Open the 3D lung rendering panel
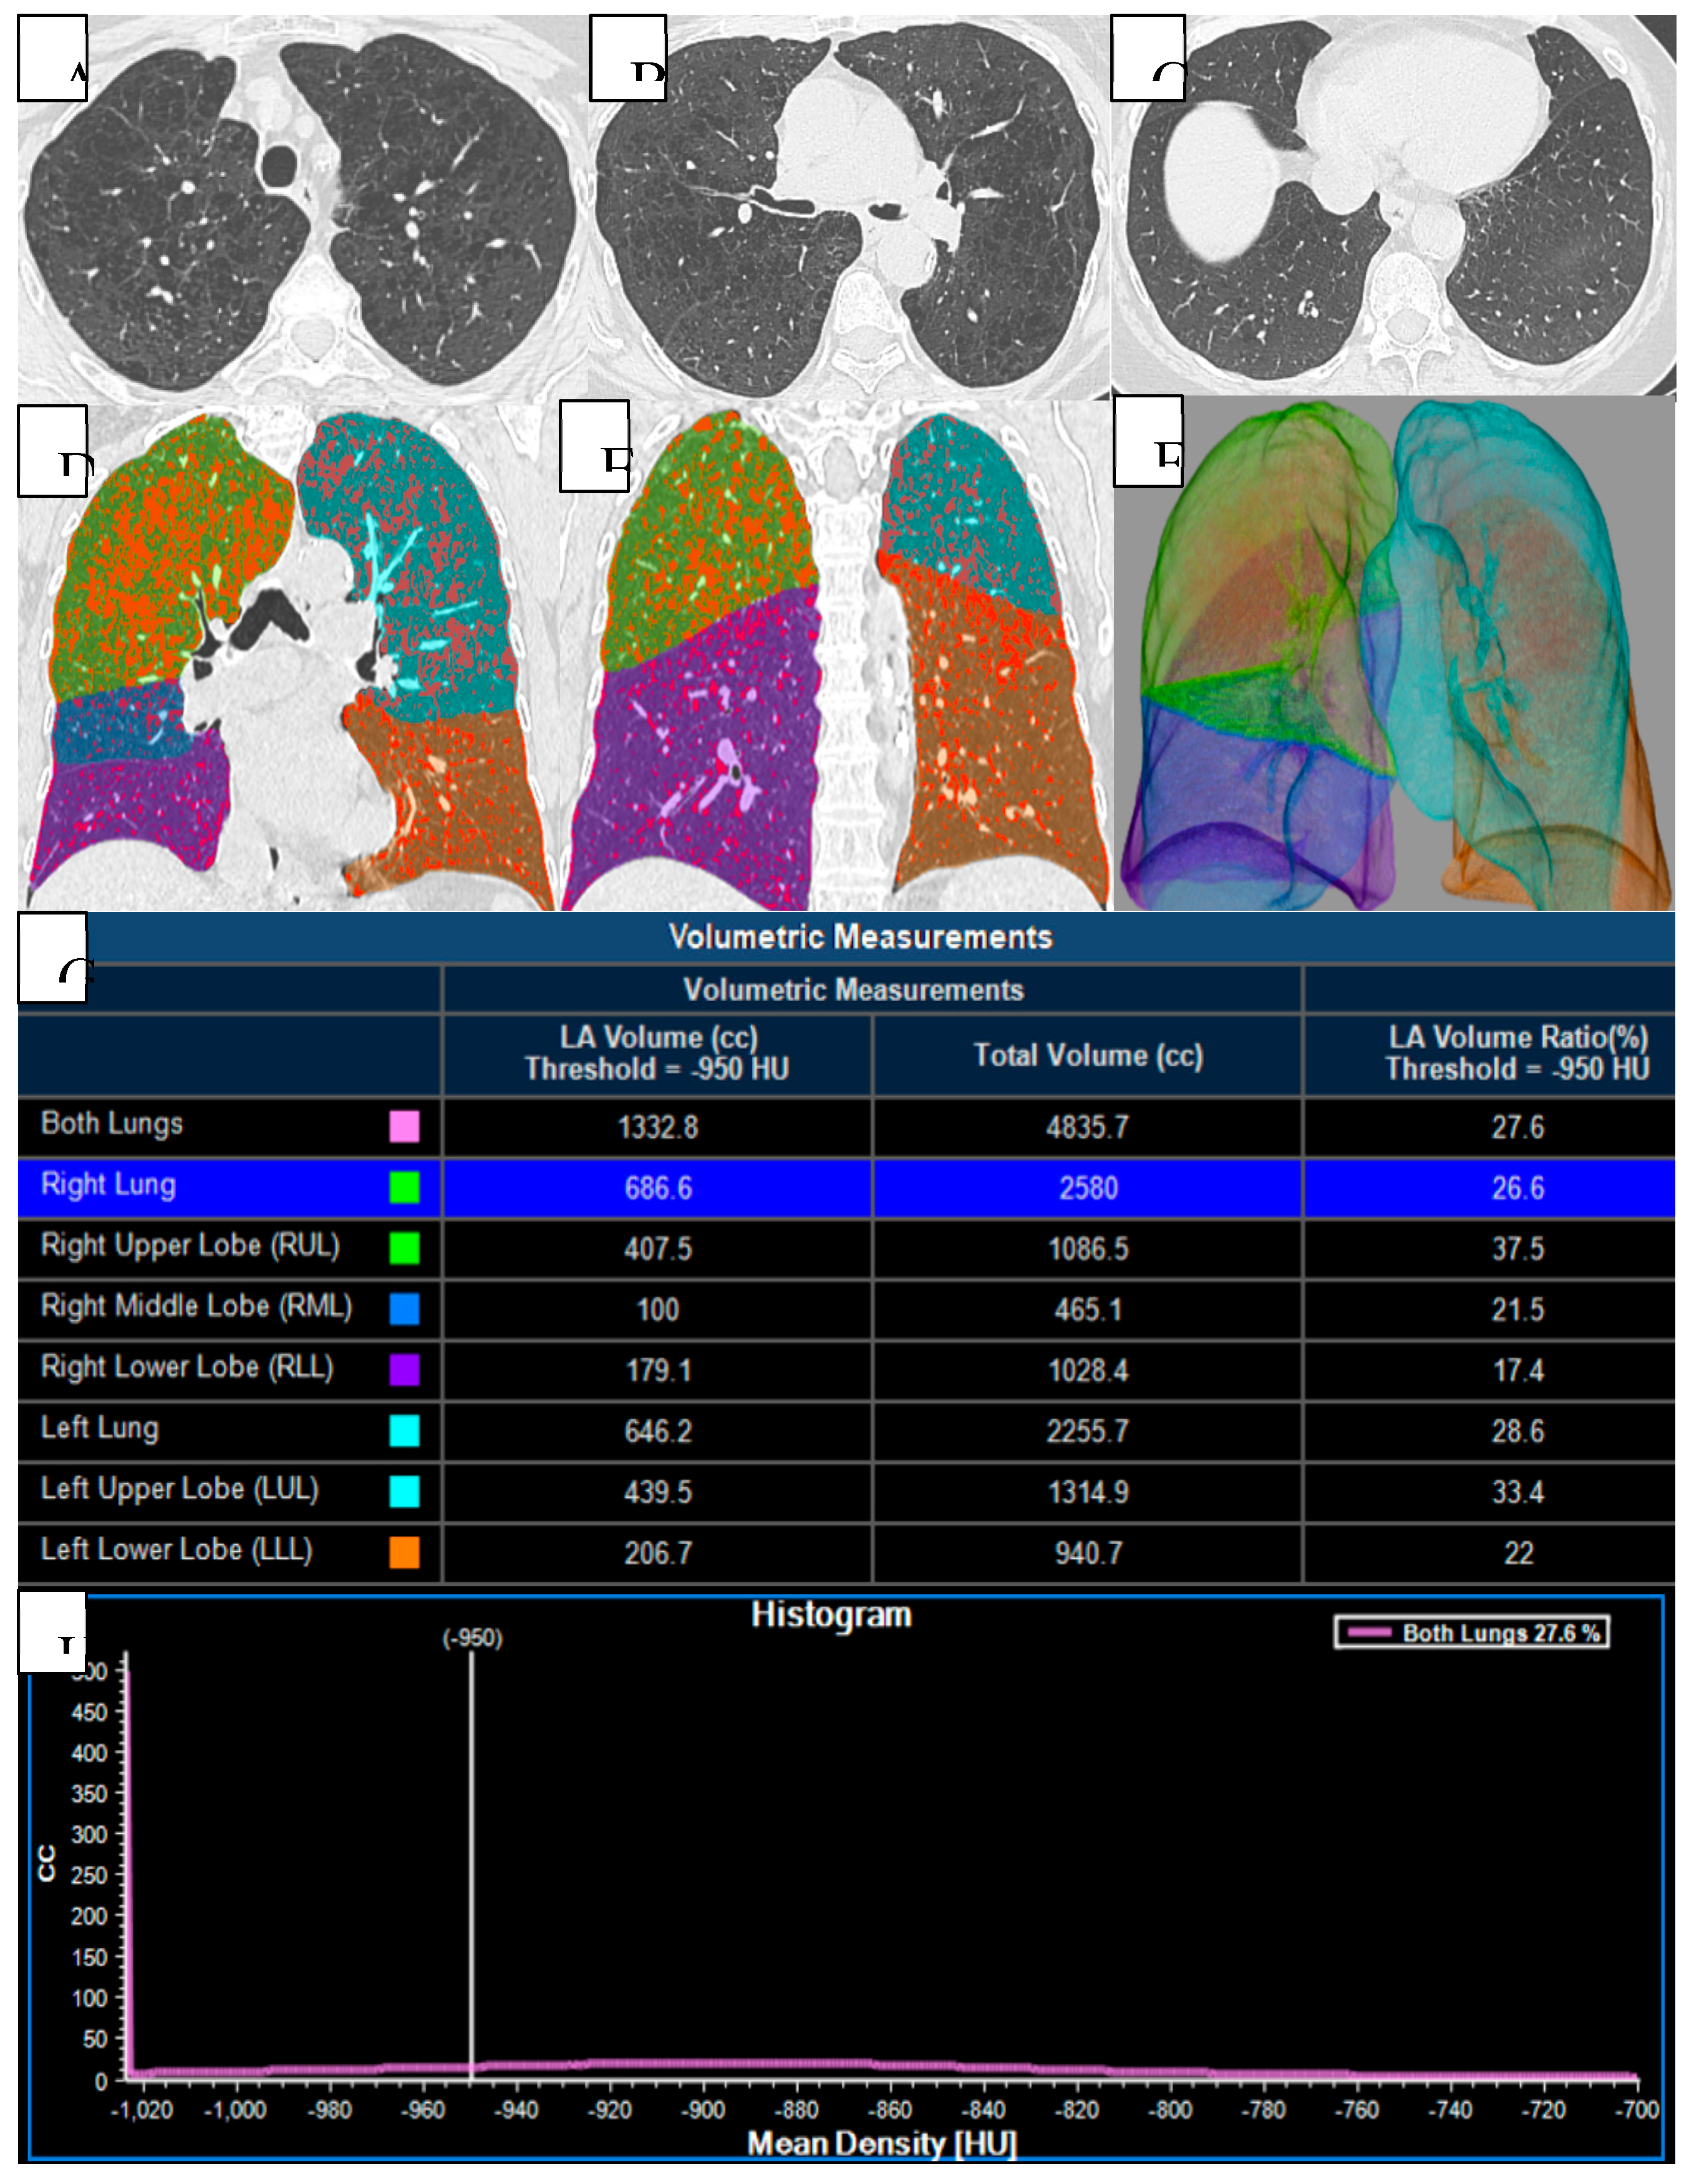 pyautogui.click(x=1394, y=655)
